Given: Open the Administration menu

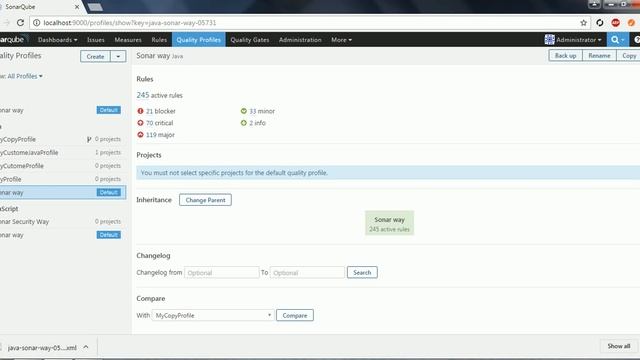Looking at the screenshot, I should click(300, 40).
